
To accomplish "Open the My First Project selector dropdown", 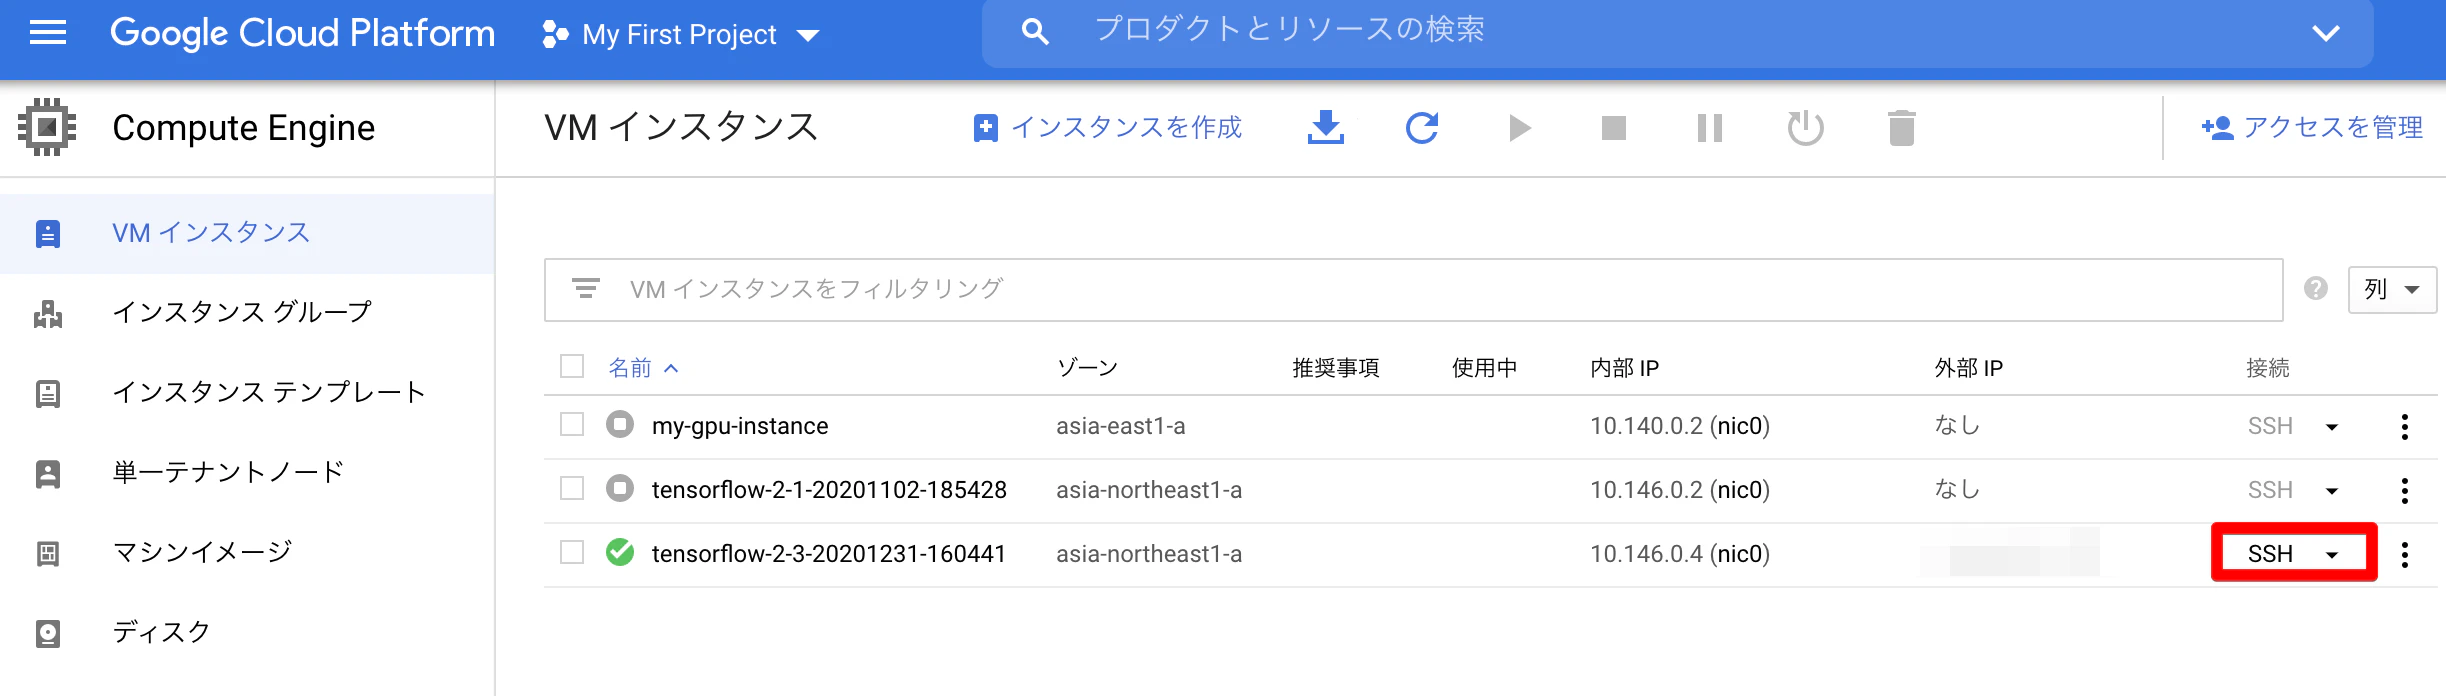I will [x=680, y=35].
